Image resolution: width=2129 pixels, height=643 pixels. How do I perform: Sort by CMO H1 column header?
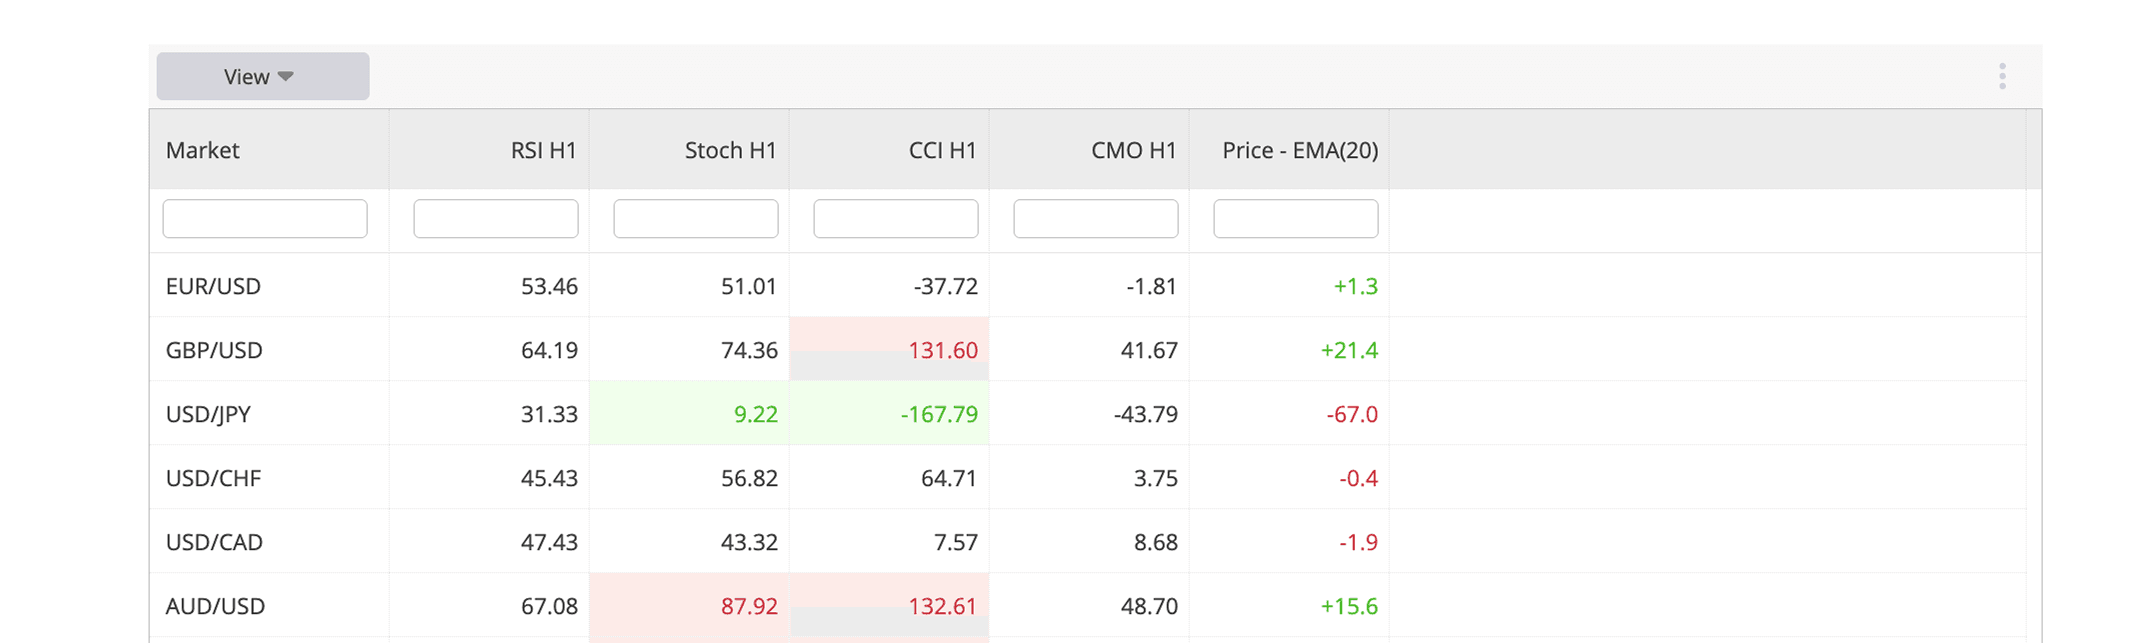click(x=1133, y=150)
